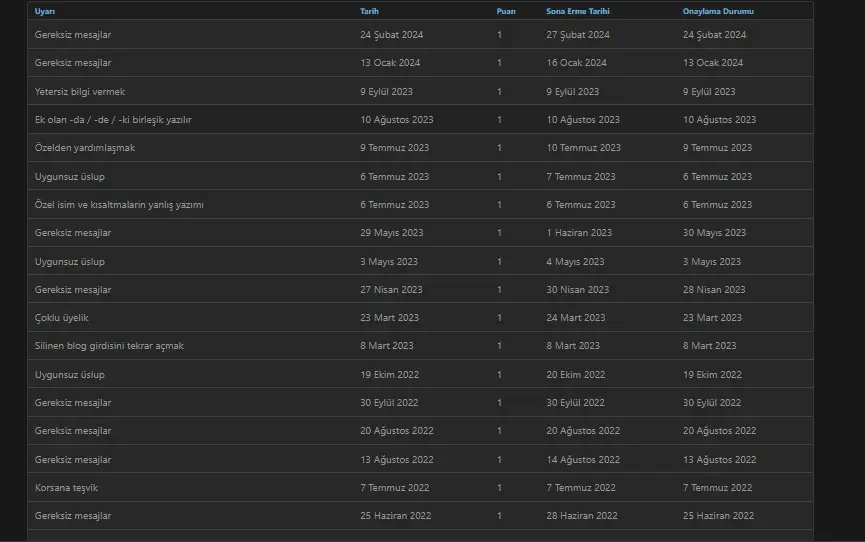Click expiry date '27 Şubat 2024'
The image size is (865, 542).
pos(578,35)
